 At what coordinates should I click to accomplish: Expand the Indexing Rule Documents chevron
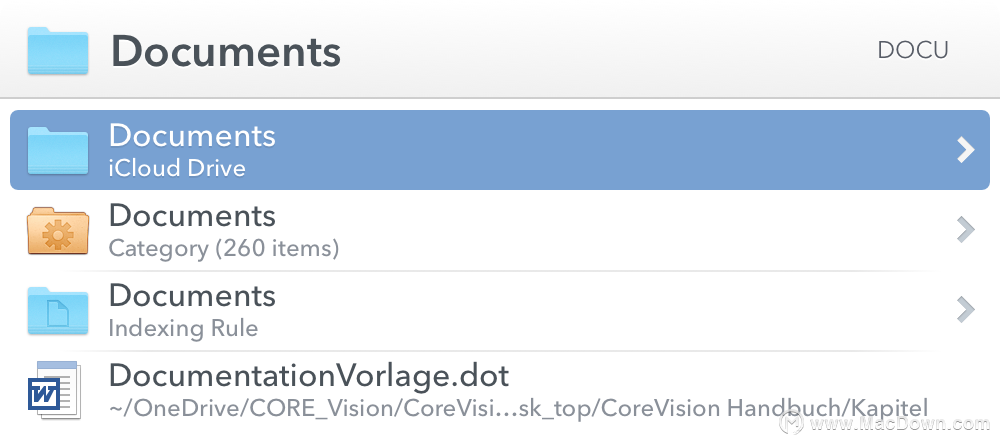(966, 309)
